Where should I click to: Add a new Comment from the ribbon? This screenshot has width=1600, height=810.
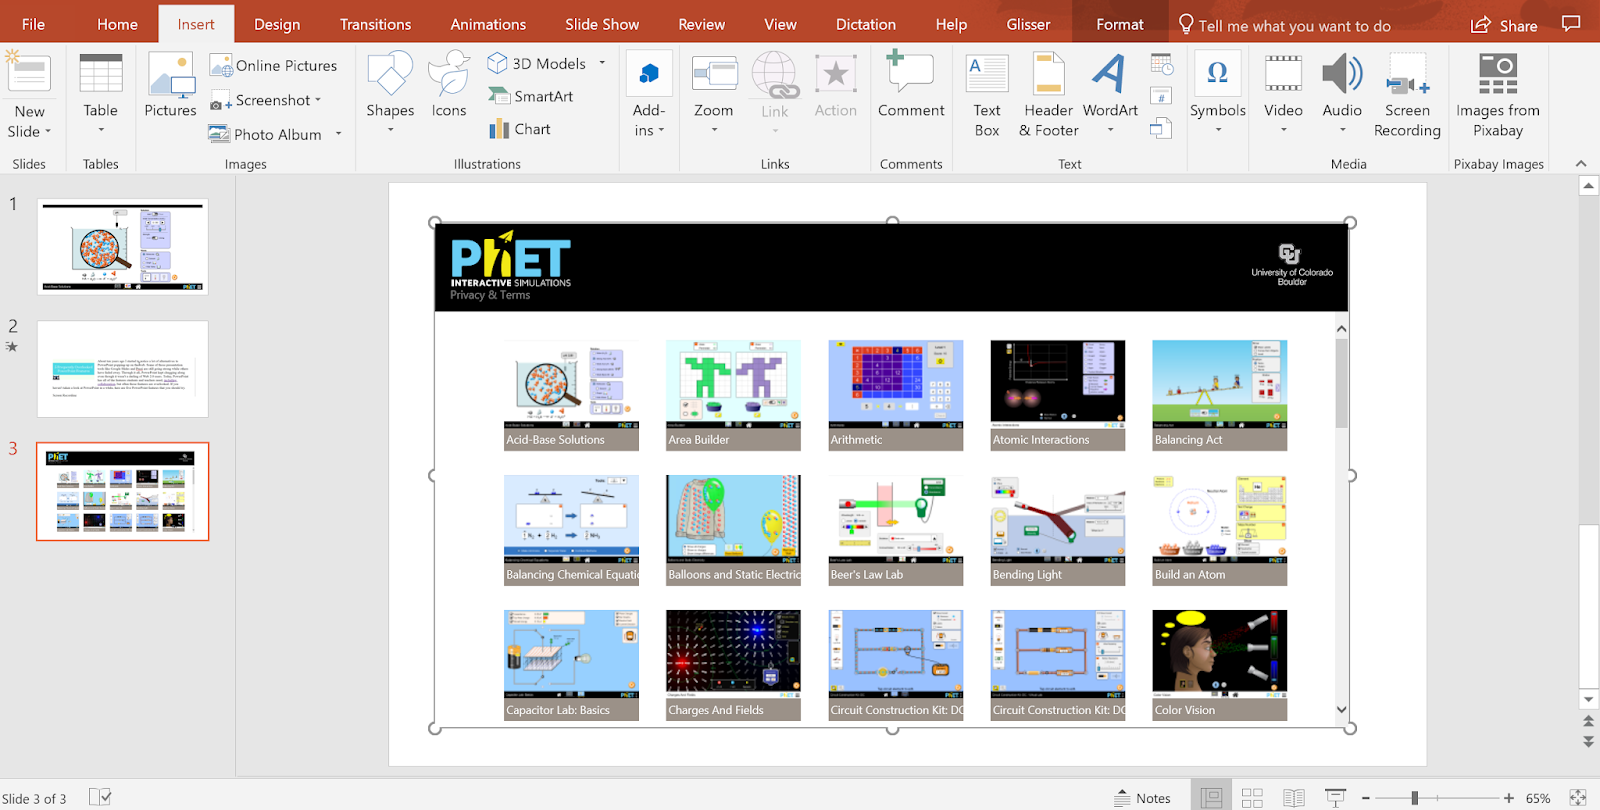click(x=911, y=86)
